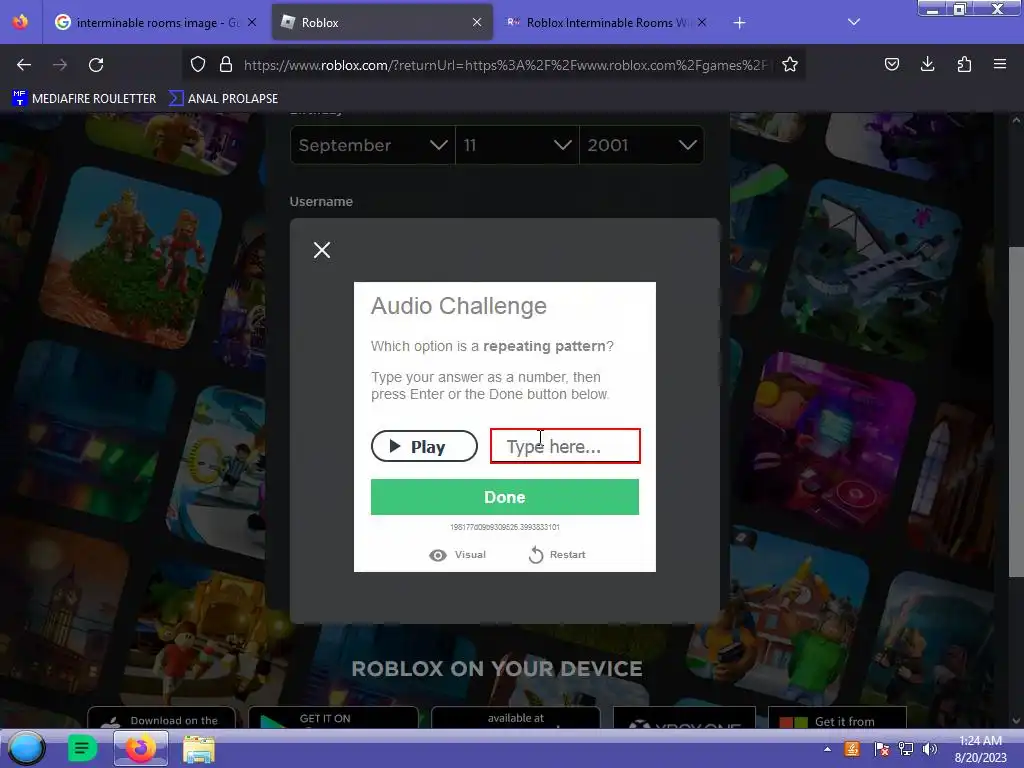Click the available at Amazon badge
The height and width of the screenshot is (768, 1024).
(x=516, y=718)
